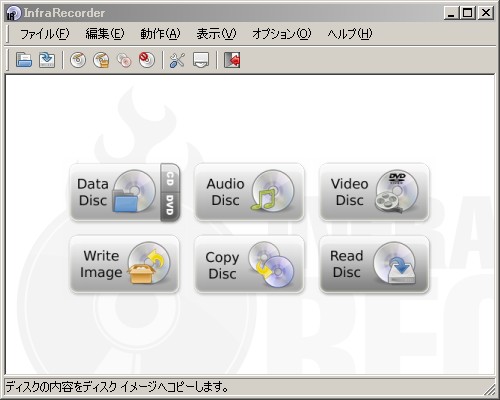The image size is (500, 400).
Task: Open configuration via wrench and screwdriver icon
Action: click(x=177, y=60)
